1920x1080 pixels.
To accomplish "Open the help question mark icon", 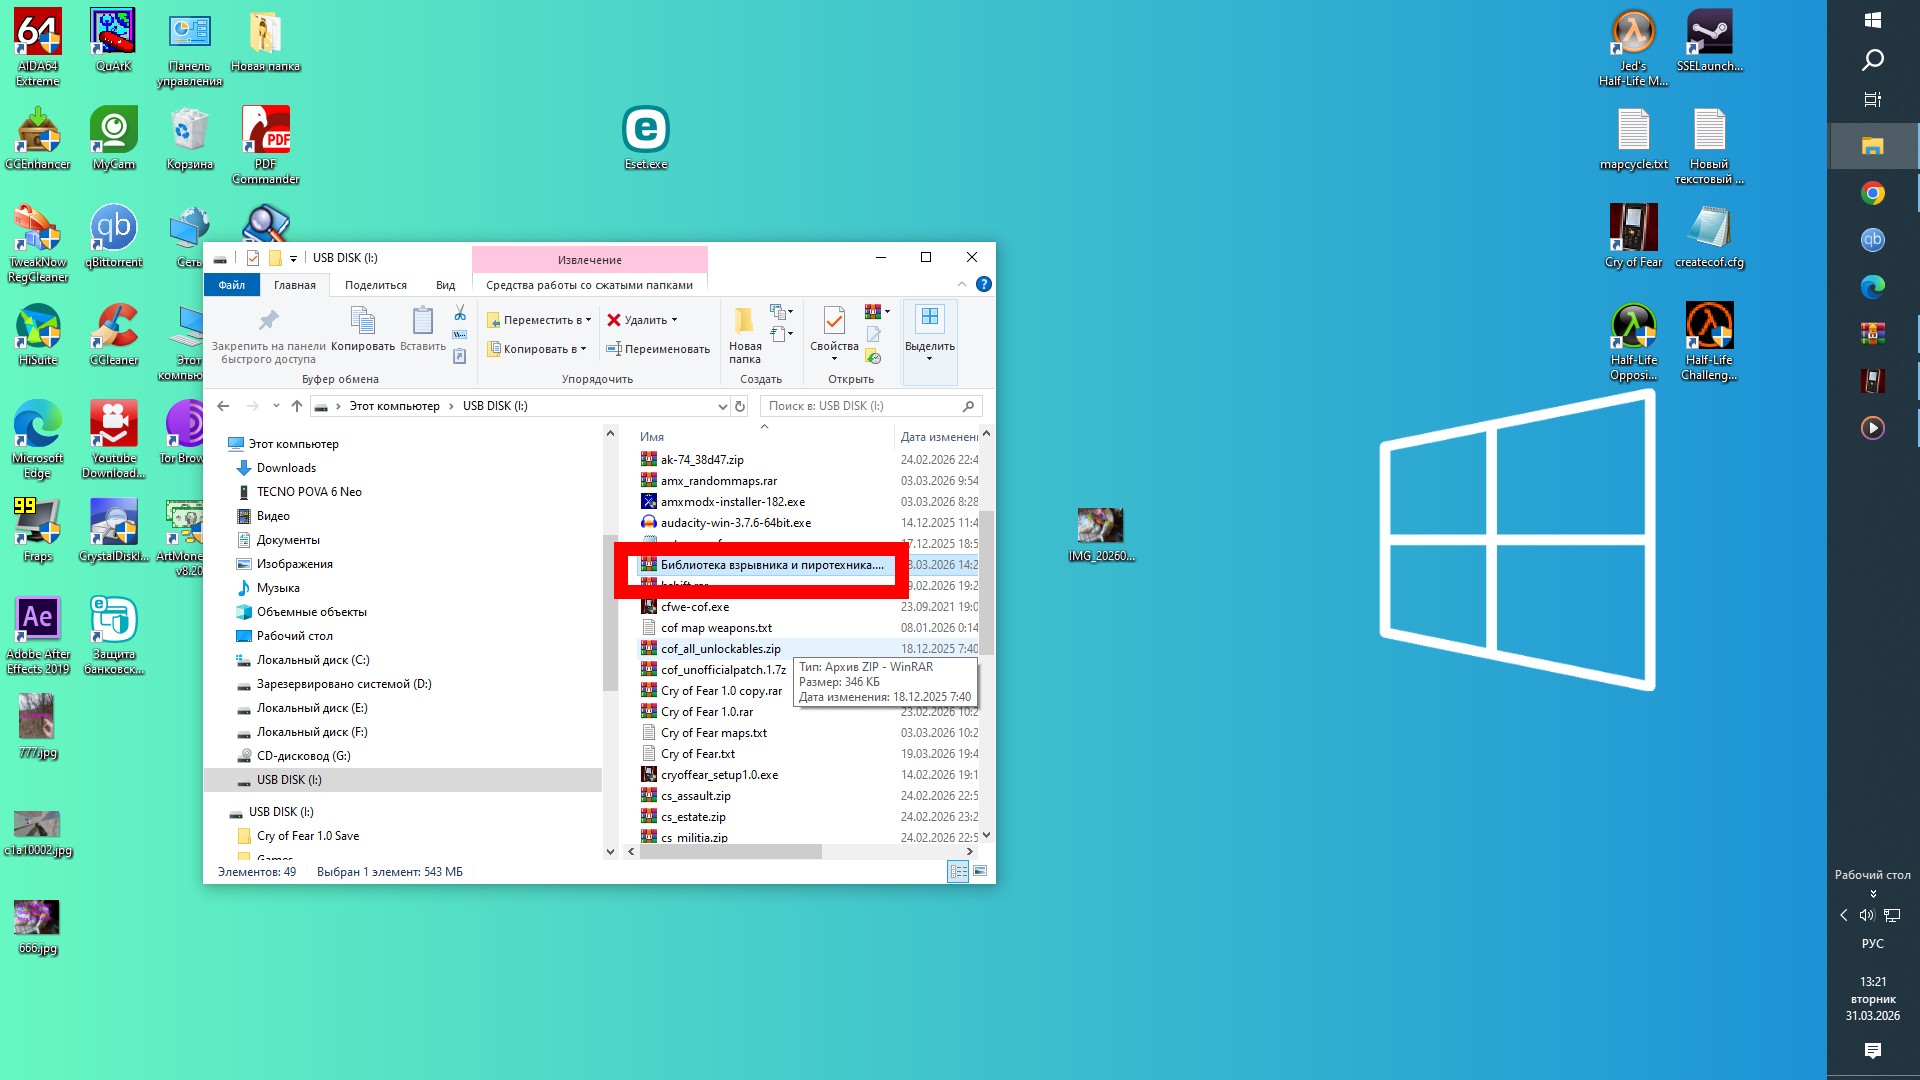I will 984,285.
